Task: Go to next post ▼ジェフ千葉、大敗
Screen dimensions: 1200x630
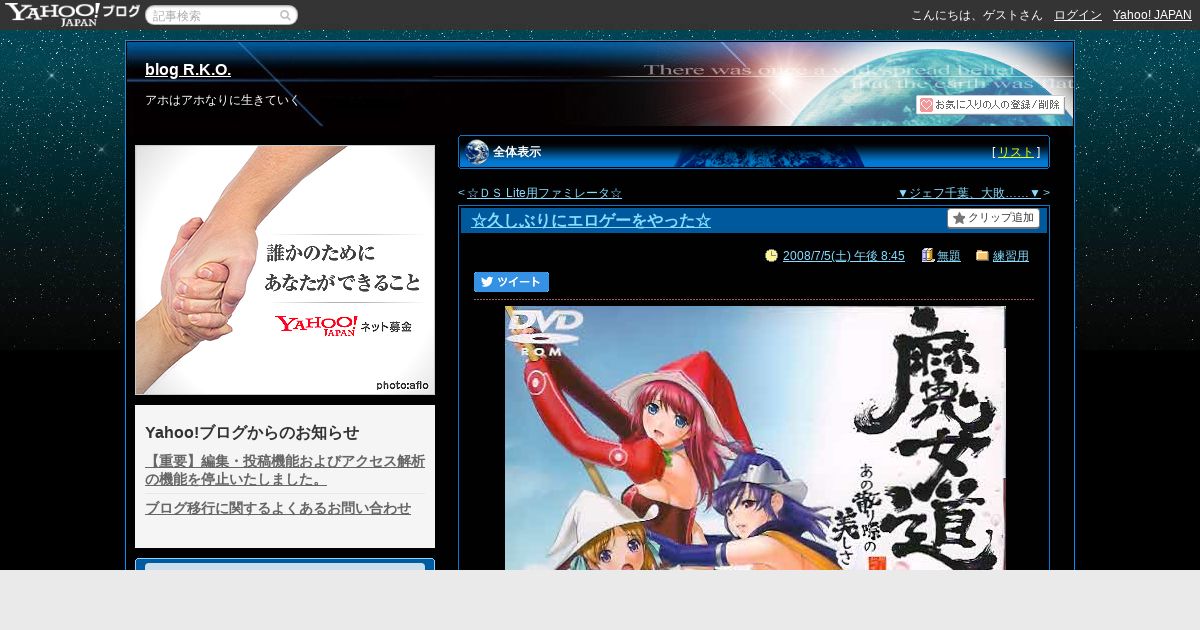Action: [x=969, y=193]
